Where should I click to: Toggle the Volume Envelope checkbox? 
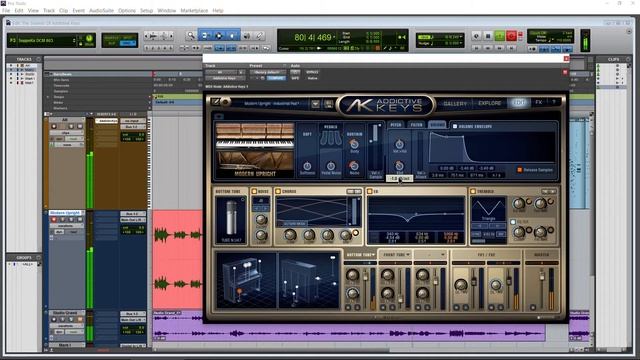455,127
